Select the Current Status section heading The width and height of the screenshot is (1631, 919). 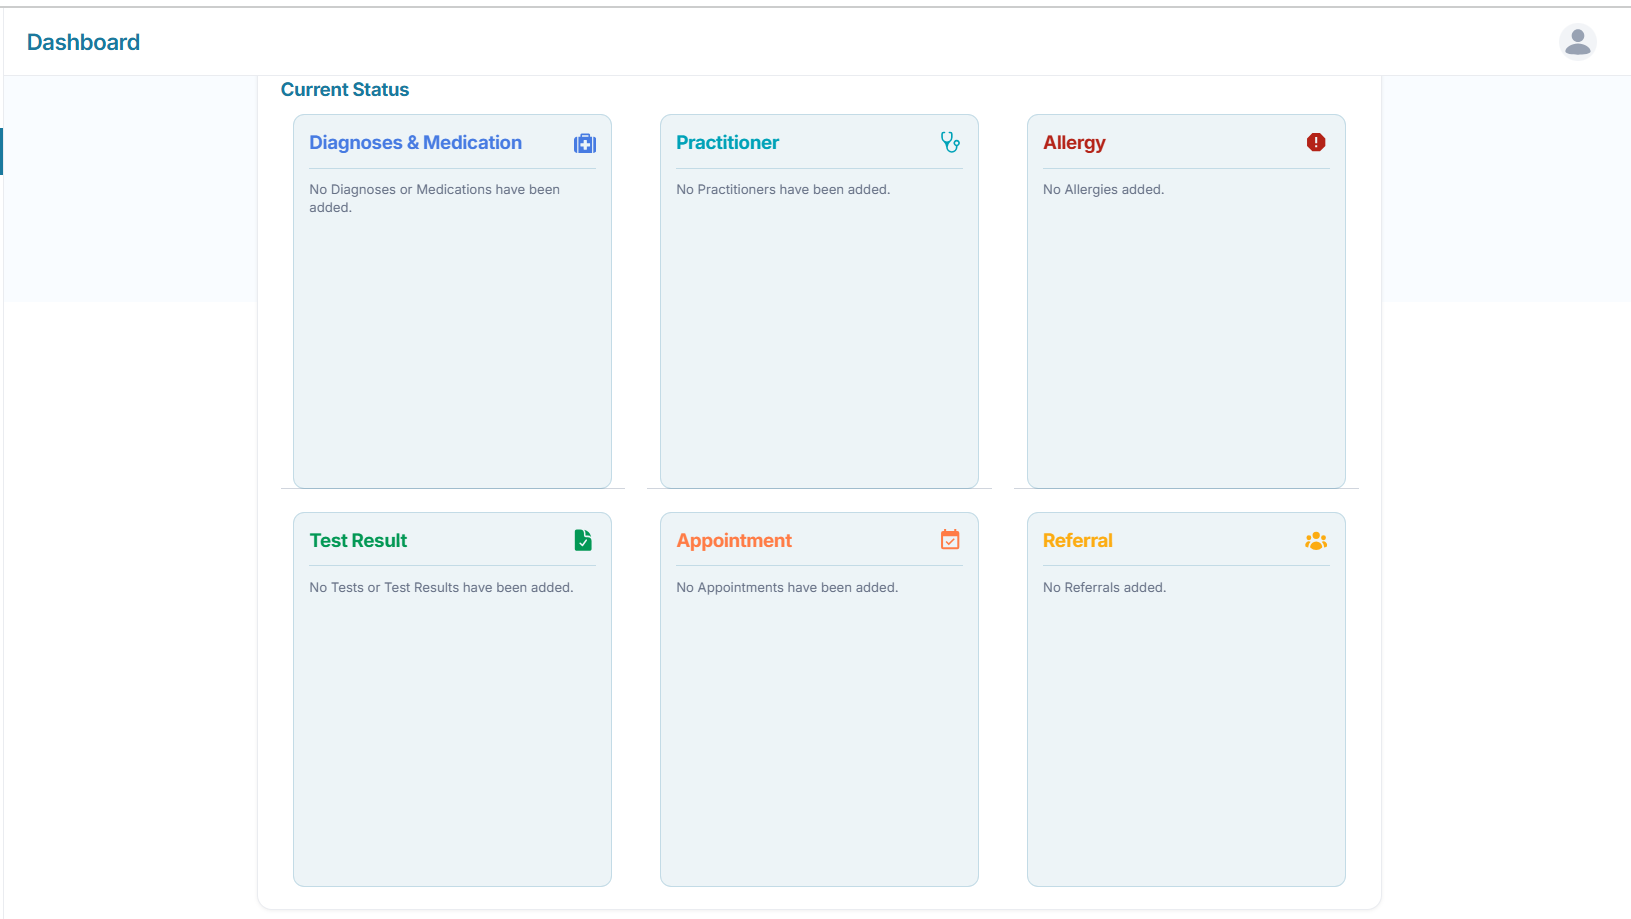pyautogui.click(x=344, y=90)
